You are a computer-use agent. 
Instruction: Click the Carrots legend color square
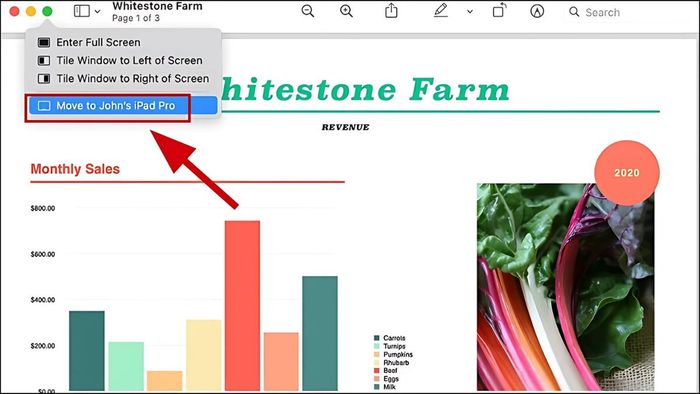pos(377,338)
